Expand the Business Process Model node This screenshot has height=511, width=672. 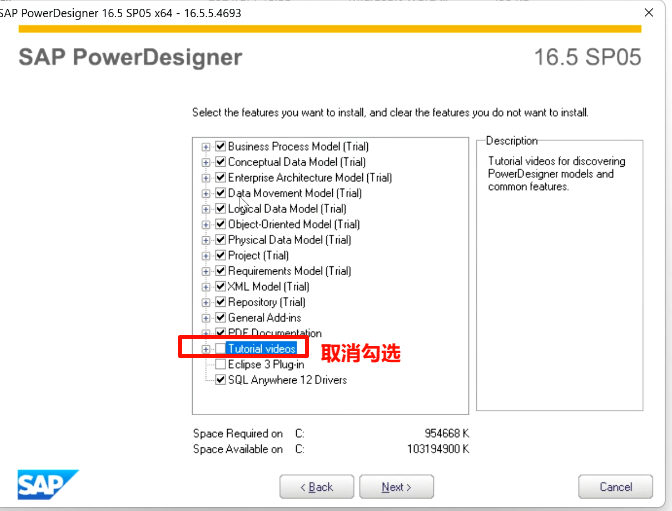206,146
